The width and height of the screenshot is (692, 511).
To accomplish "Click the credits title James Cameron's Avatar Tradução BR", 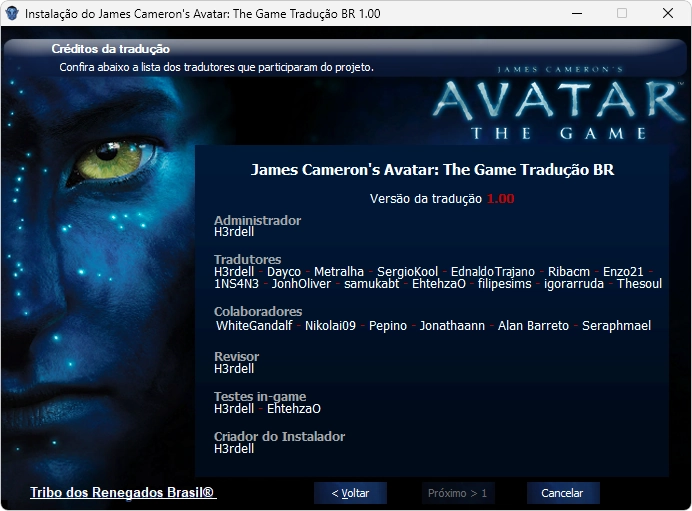I will pyautogui.click(x=432, y=169).
